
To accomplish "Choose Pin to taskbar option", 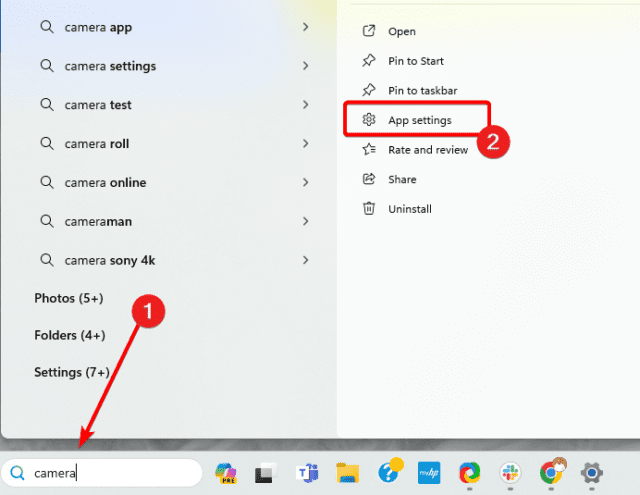I will pos(421,90).
